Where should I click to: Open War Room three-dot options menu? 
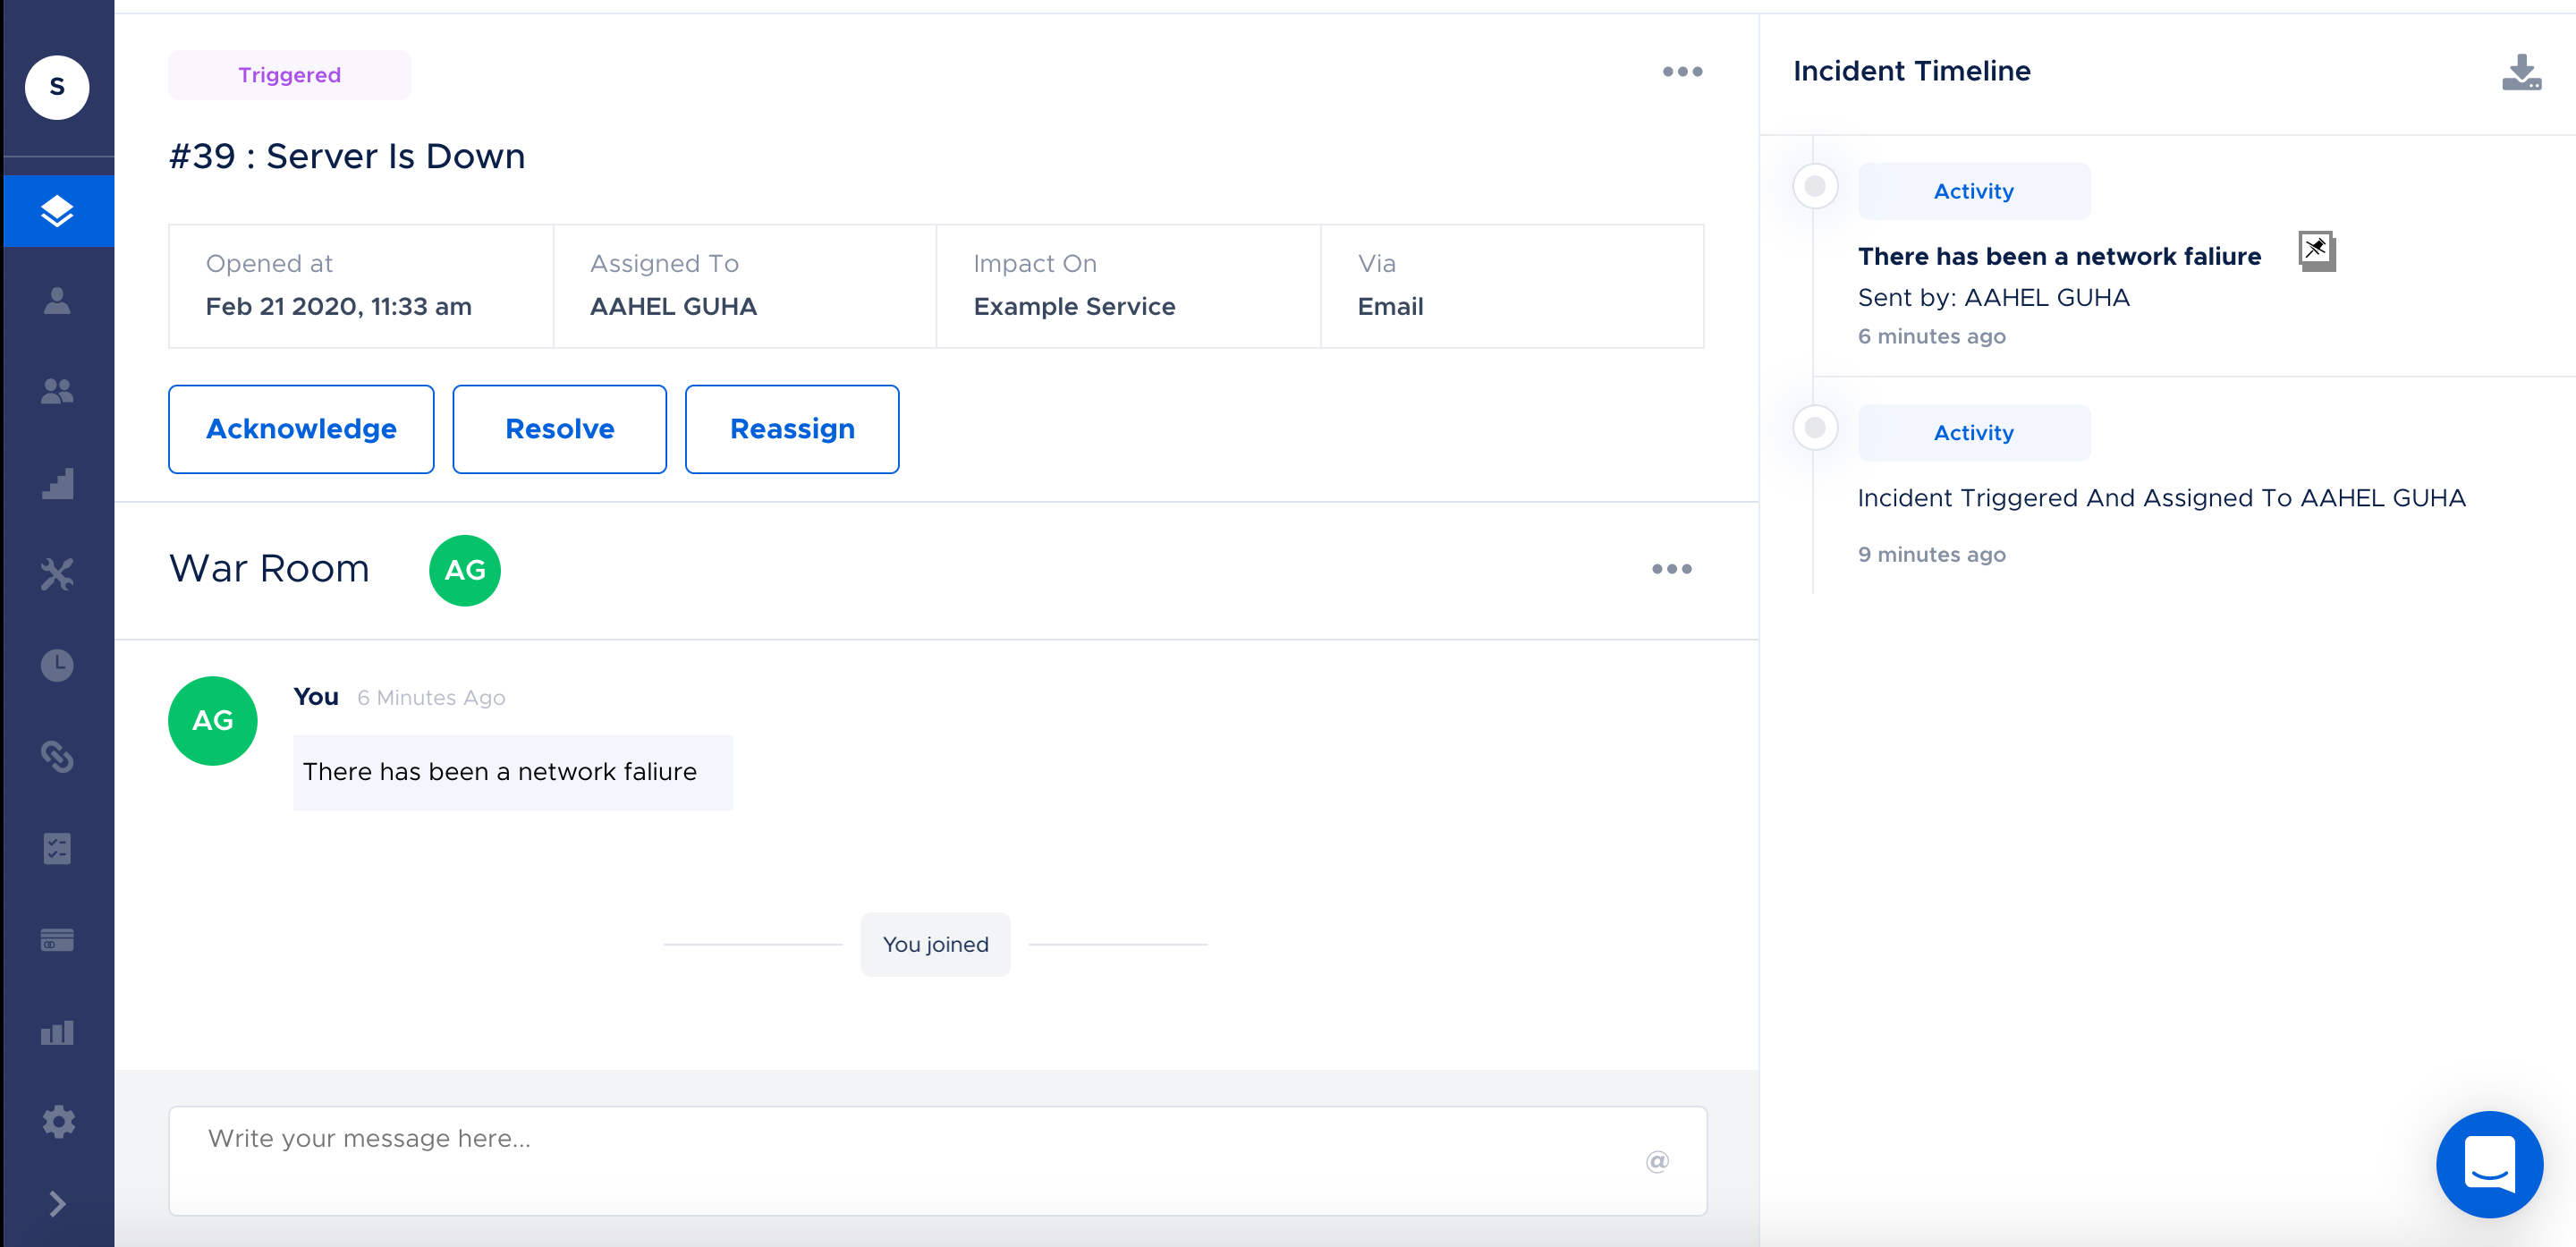(x=1671, y=569)
